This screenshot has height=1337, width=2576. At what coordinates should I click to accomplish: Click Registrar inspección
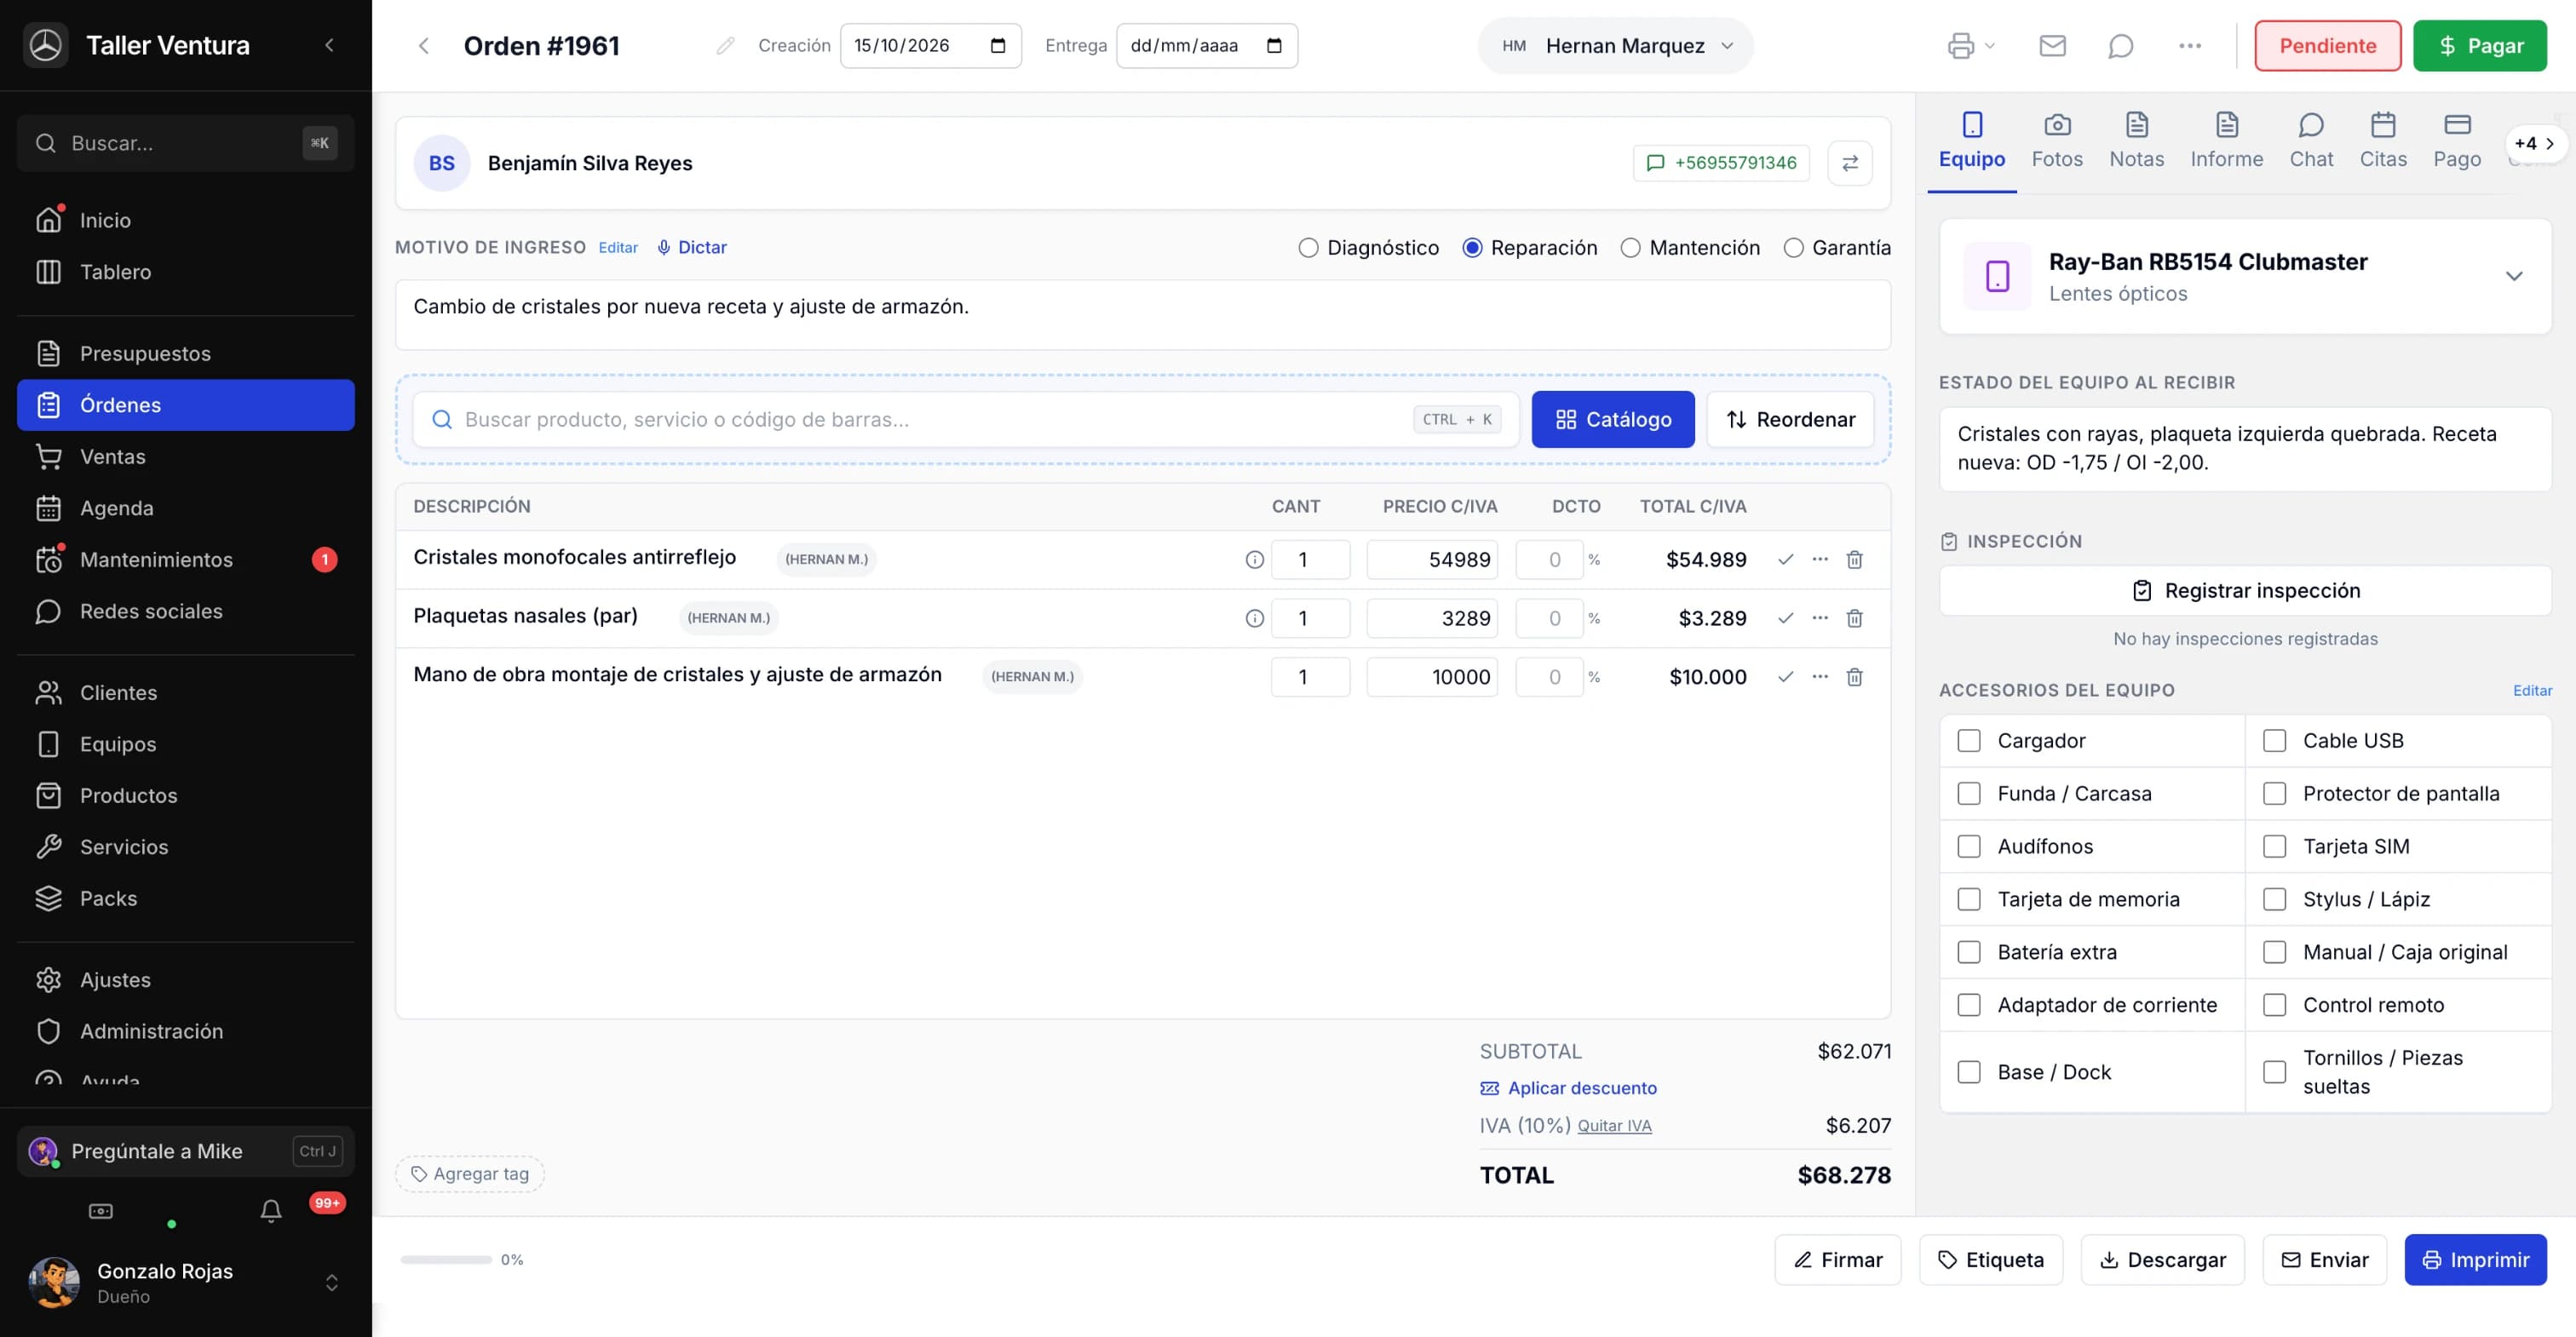tap(2245, 591)
